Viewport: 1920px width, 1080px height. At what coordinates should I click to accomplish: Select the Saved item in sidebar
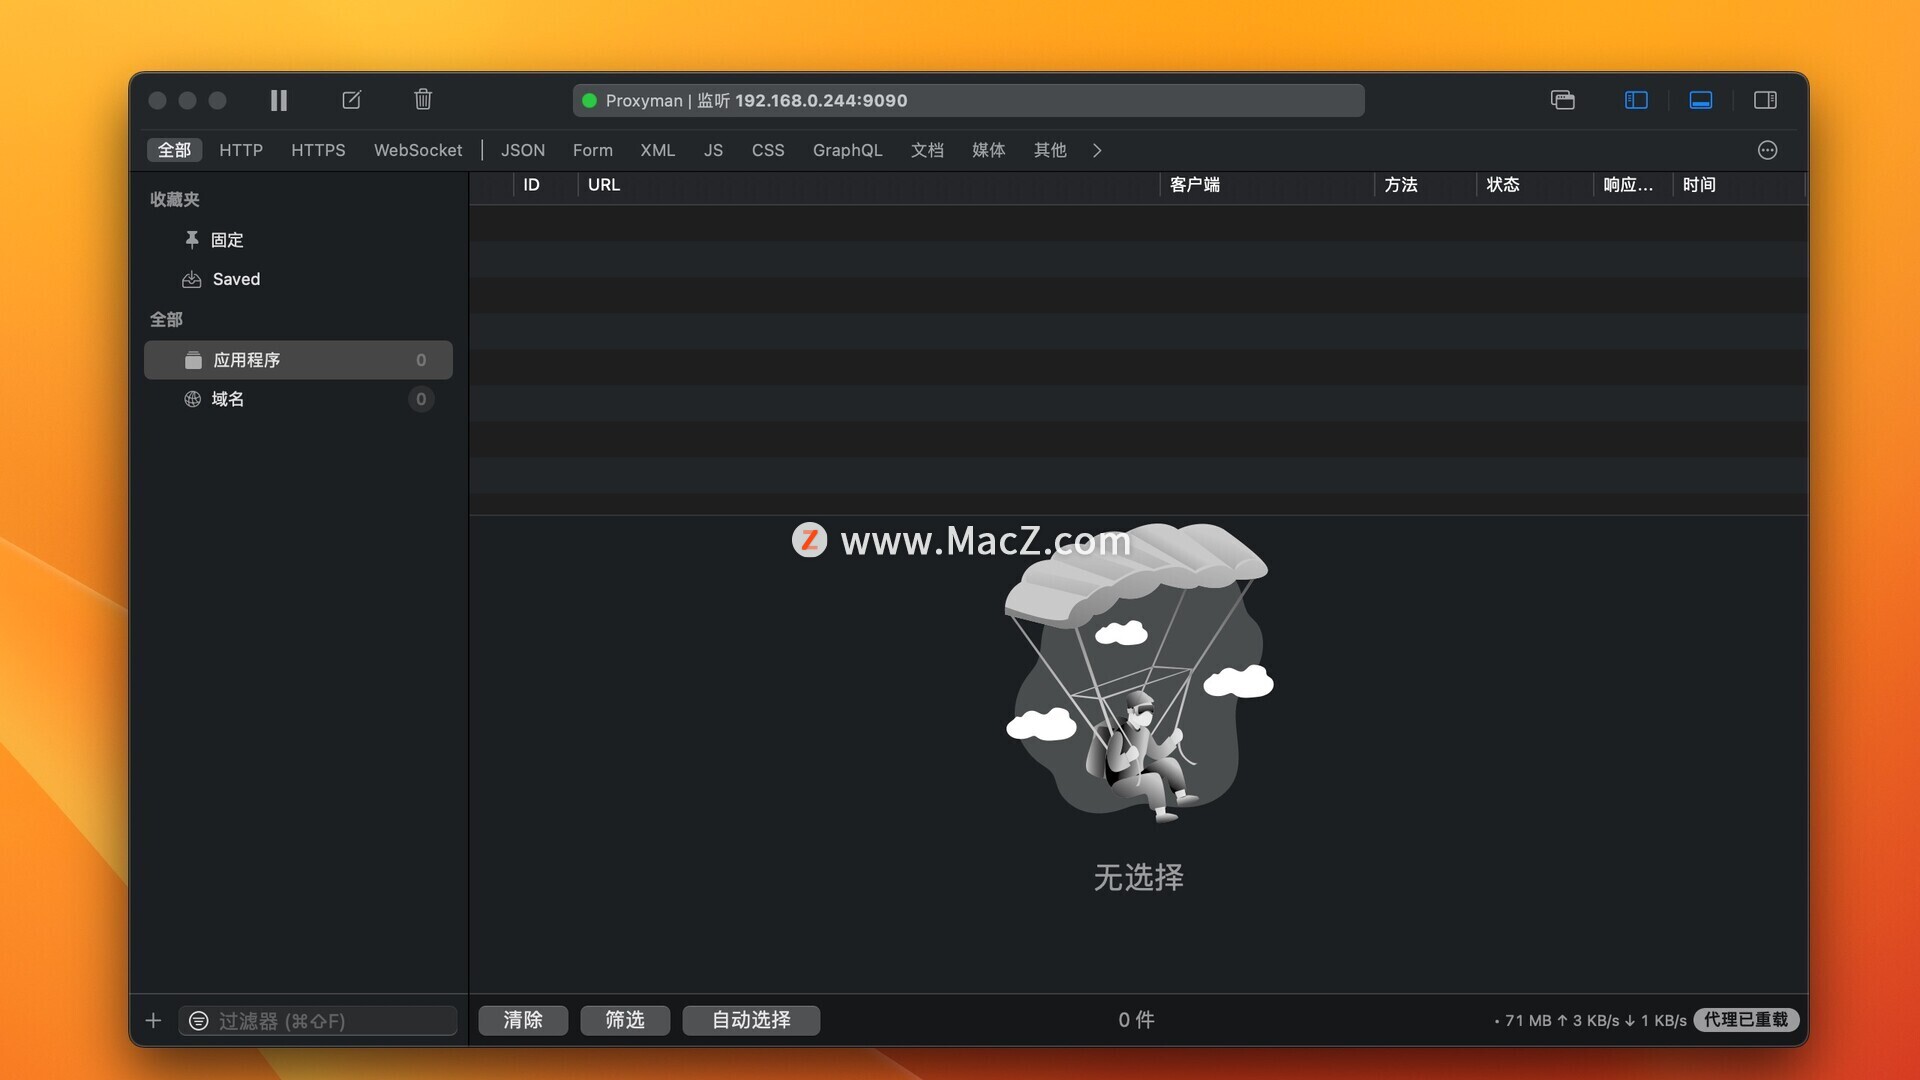pos(298,279)
